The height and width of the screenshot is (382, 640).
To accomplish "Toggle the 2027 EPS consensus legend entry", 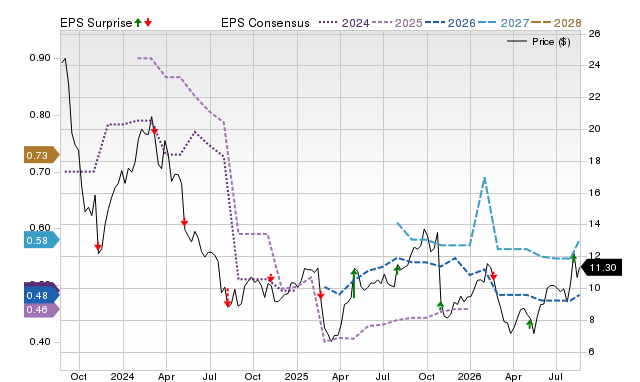I will coord(503,23).
